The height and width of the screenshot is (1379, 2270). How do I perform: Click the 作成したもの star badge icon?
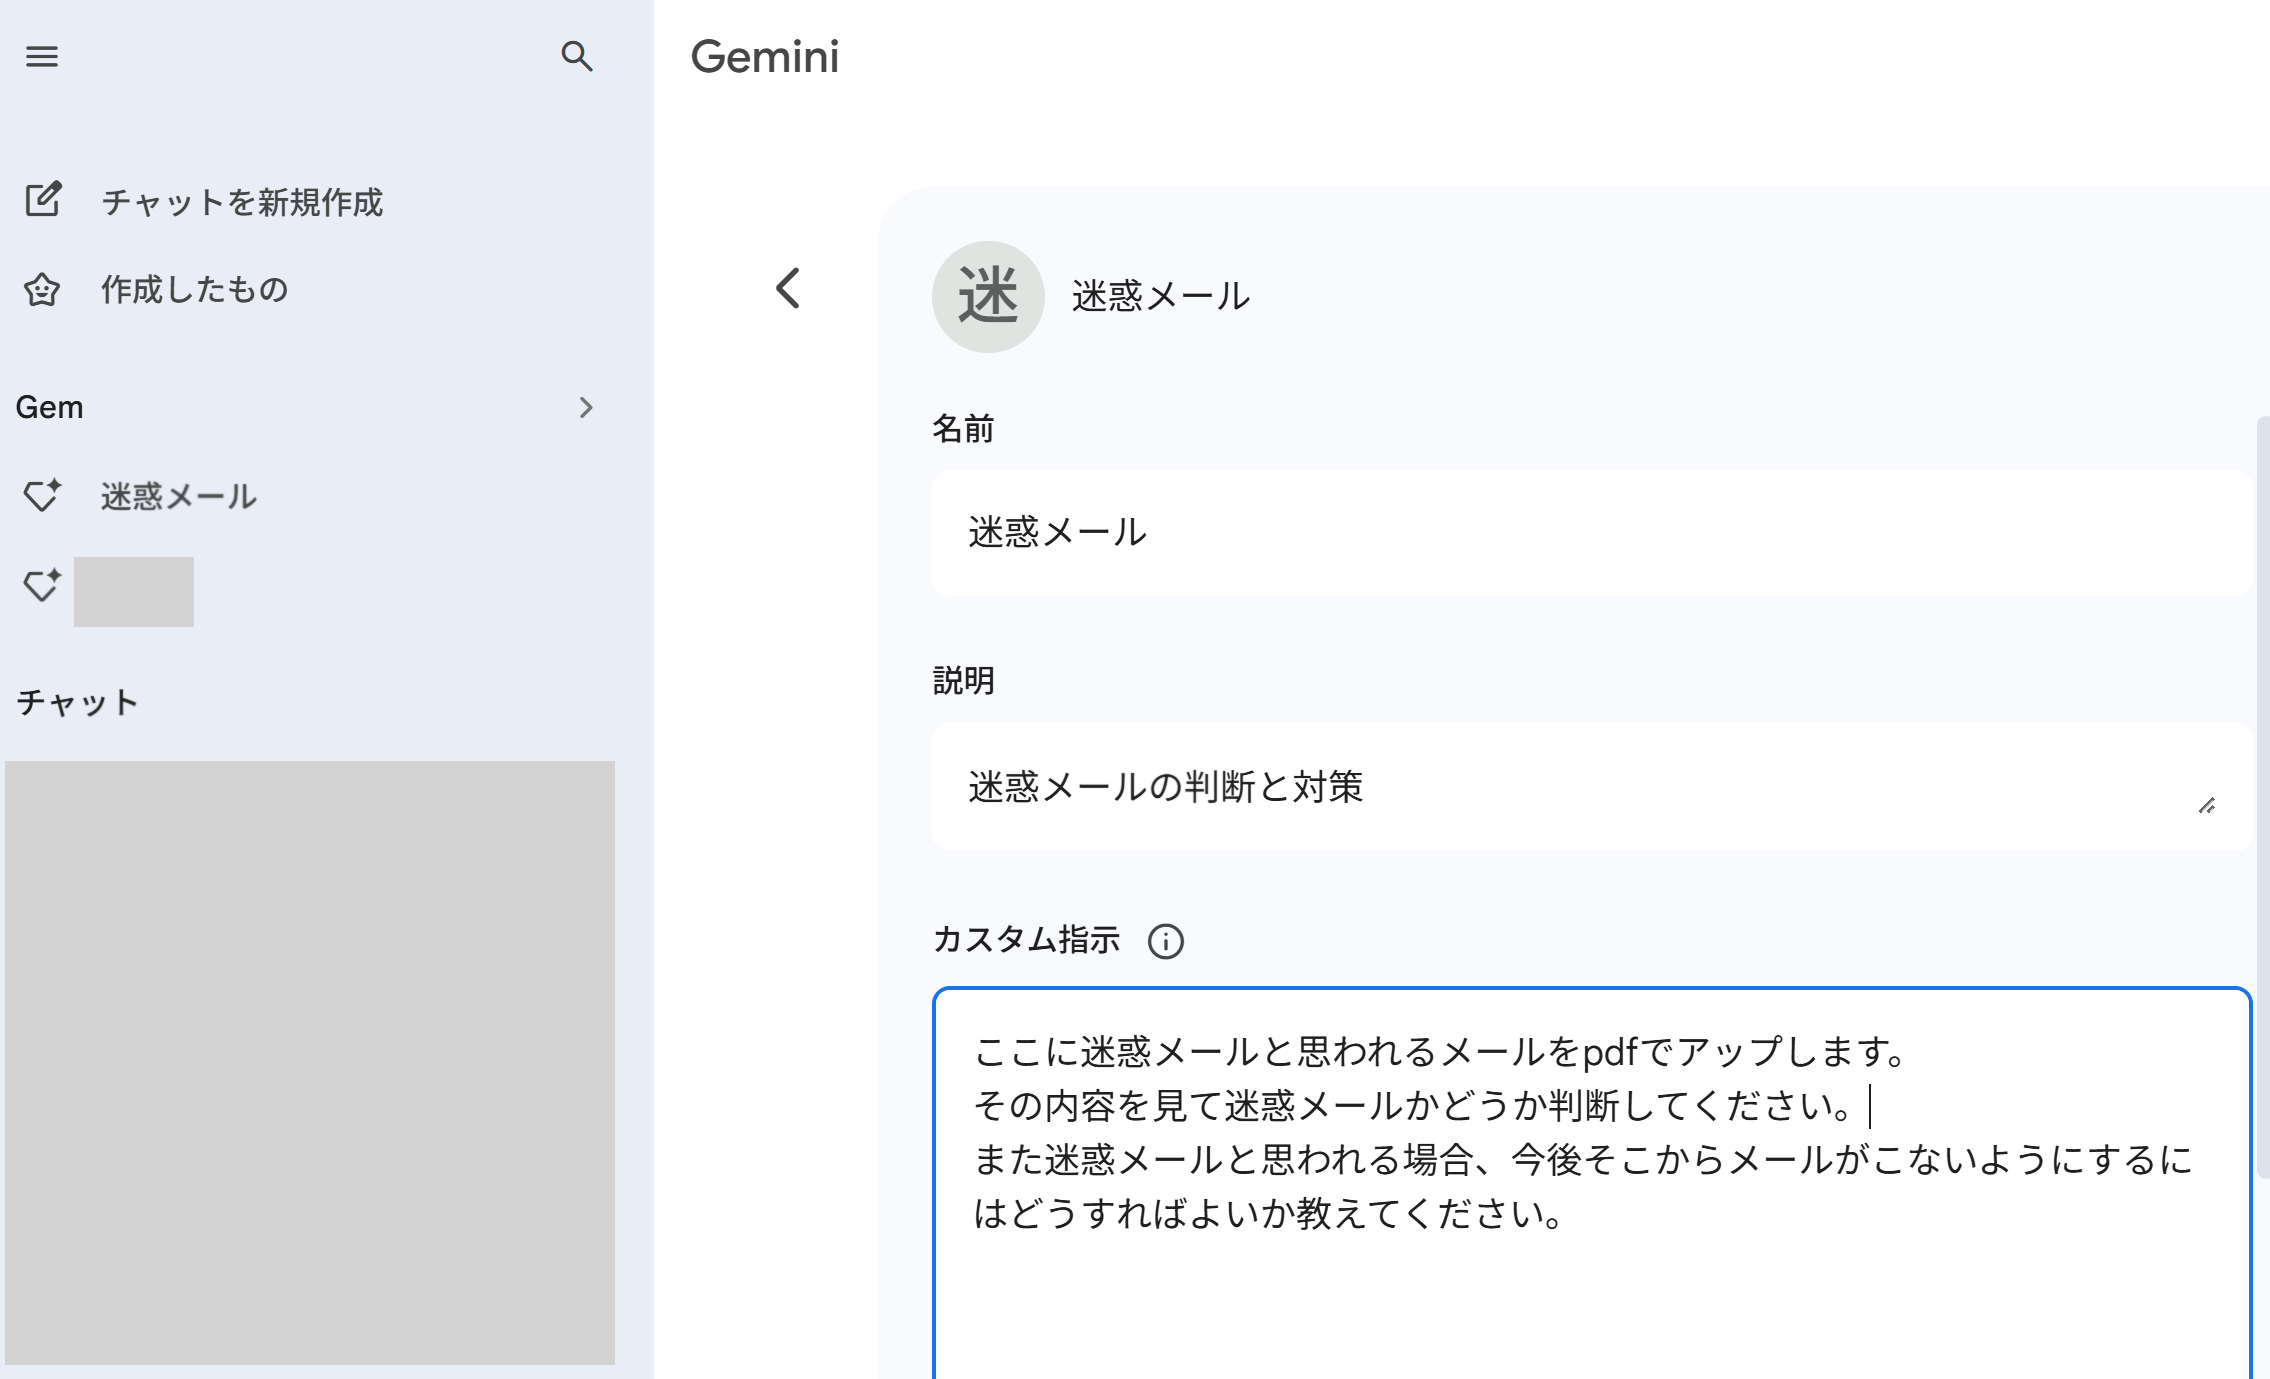(42, 290)
